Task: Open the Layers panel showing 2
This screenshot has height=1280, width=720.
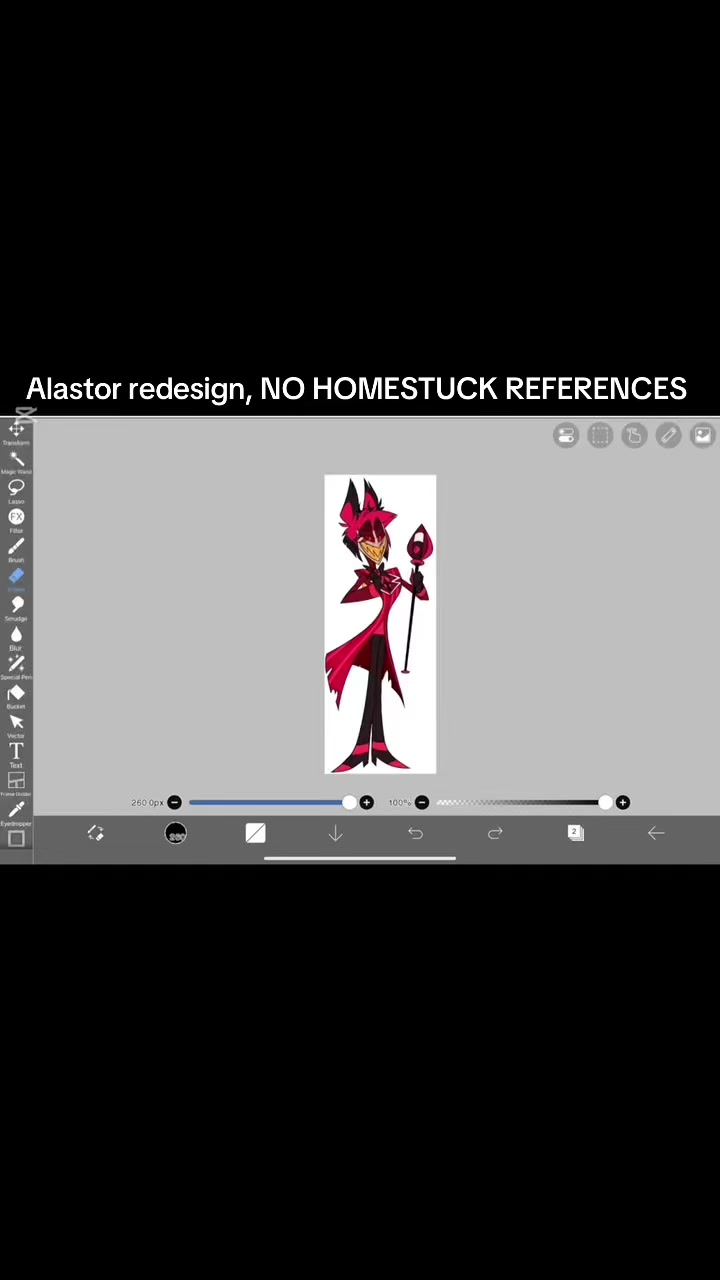Action: [575, 833]
